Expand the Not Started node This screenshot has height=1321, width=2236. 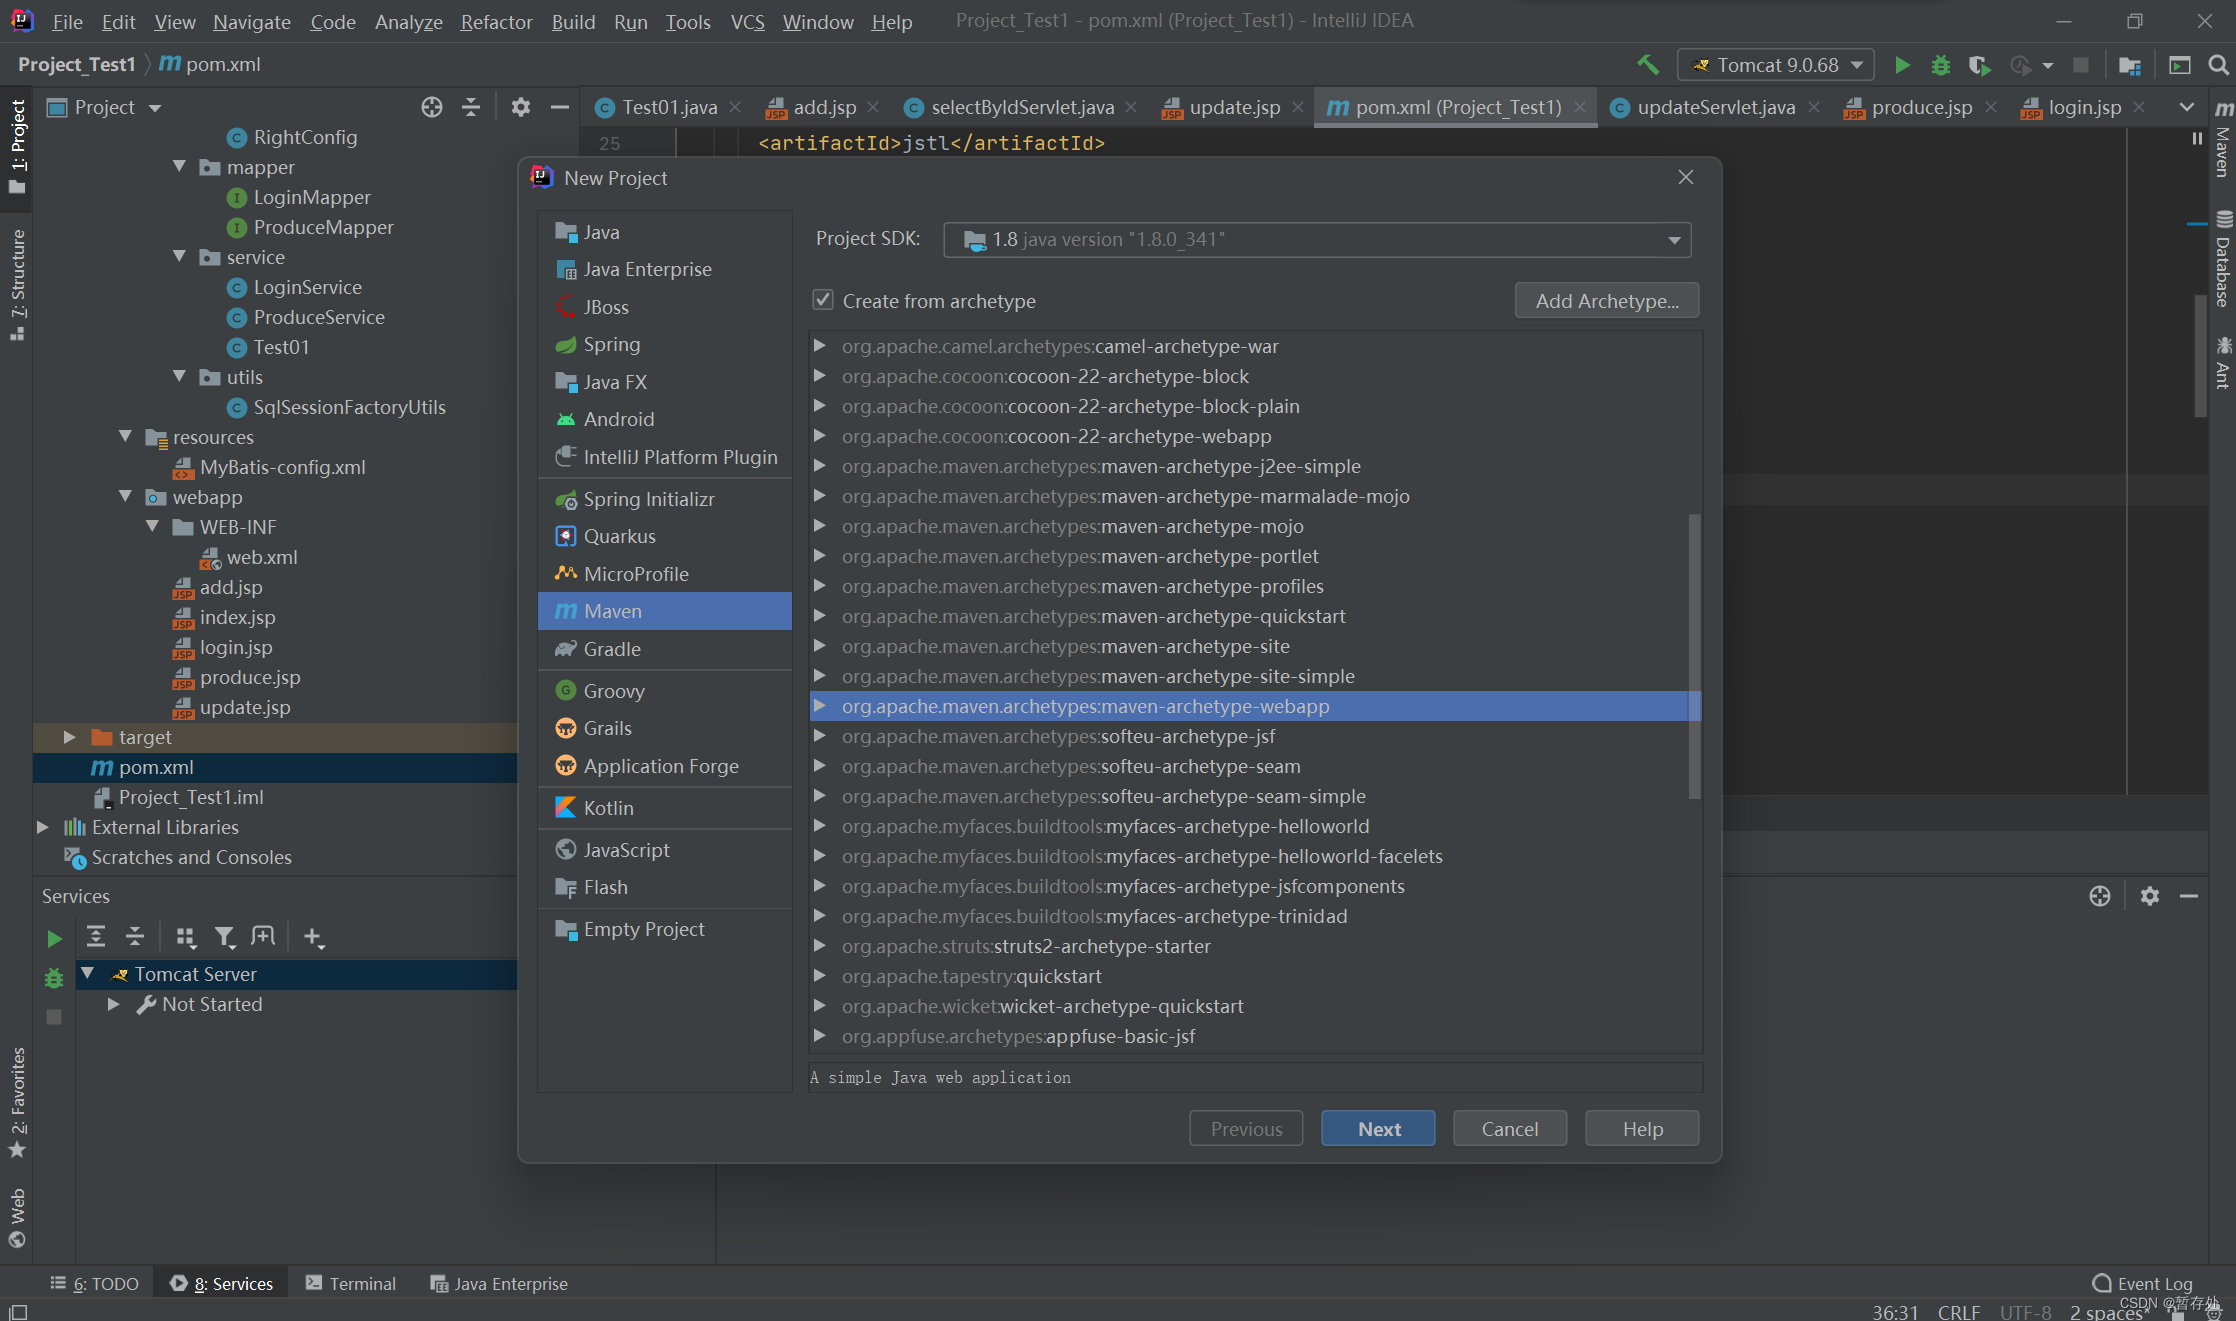(114, 1004)
